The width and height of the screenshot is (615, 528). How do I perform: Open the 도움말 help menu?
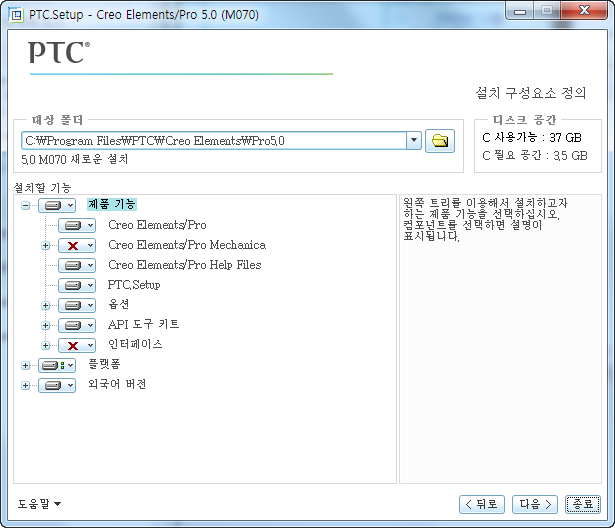click(39, 504)
